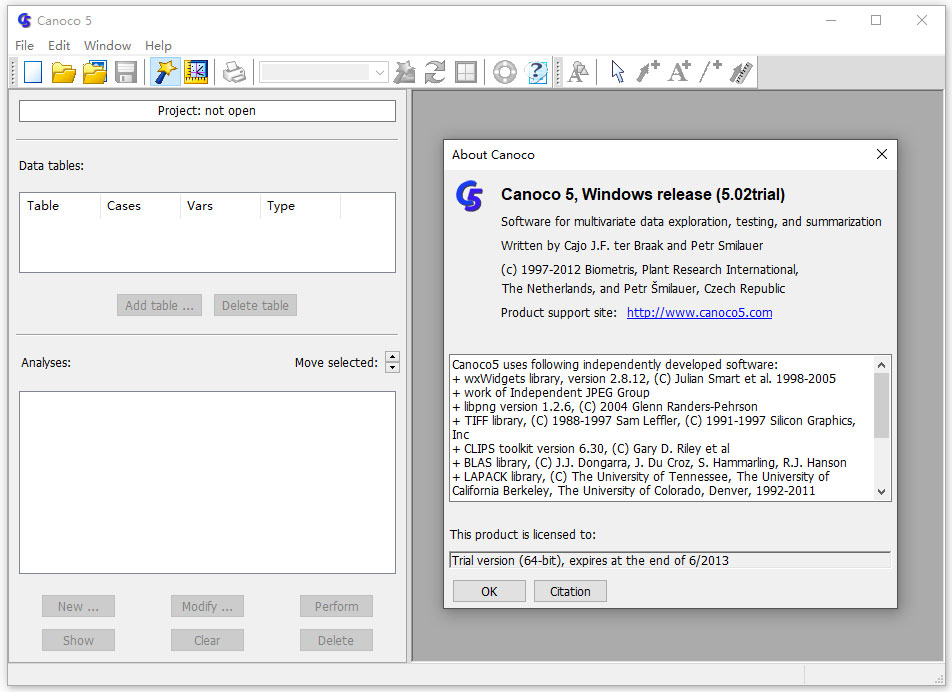The image size is (952, 692).
Task: Click the Citation button
Action: click(570, 591)
